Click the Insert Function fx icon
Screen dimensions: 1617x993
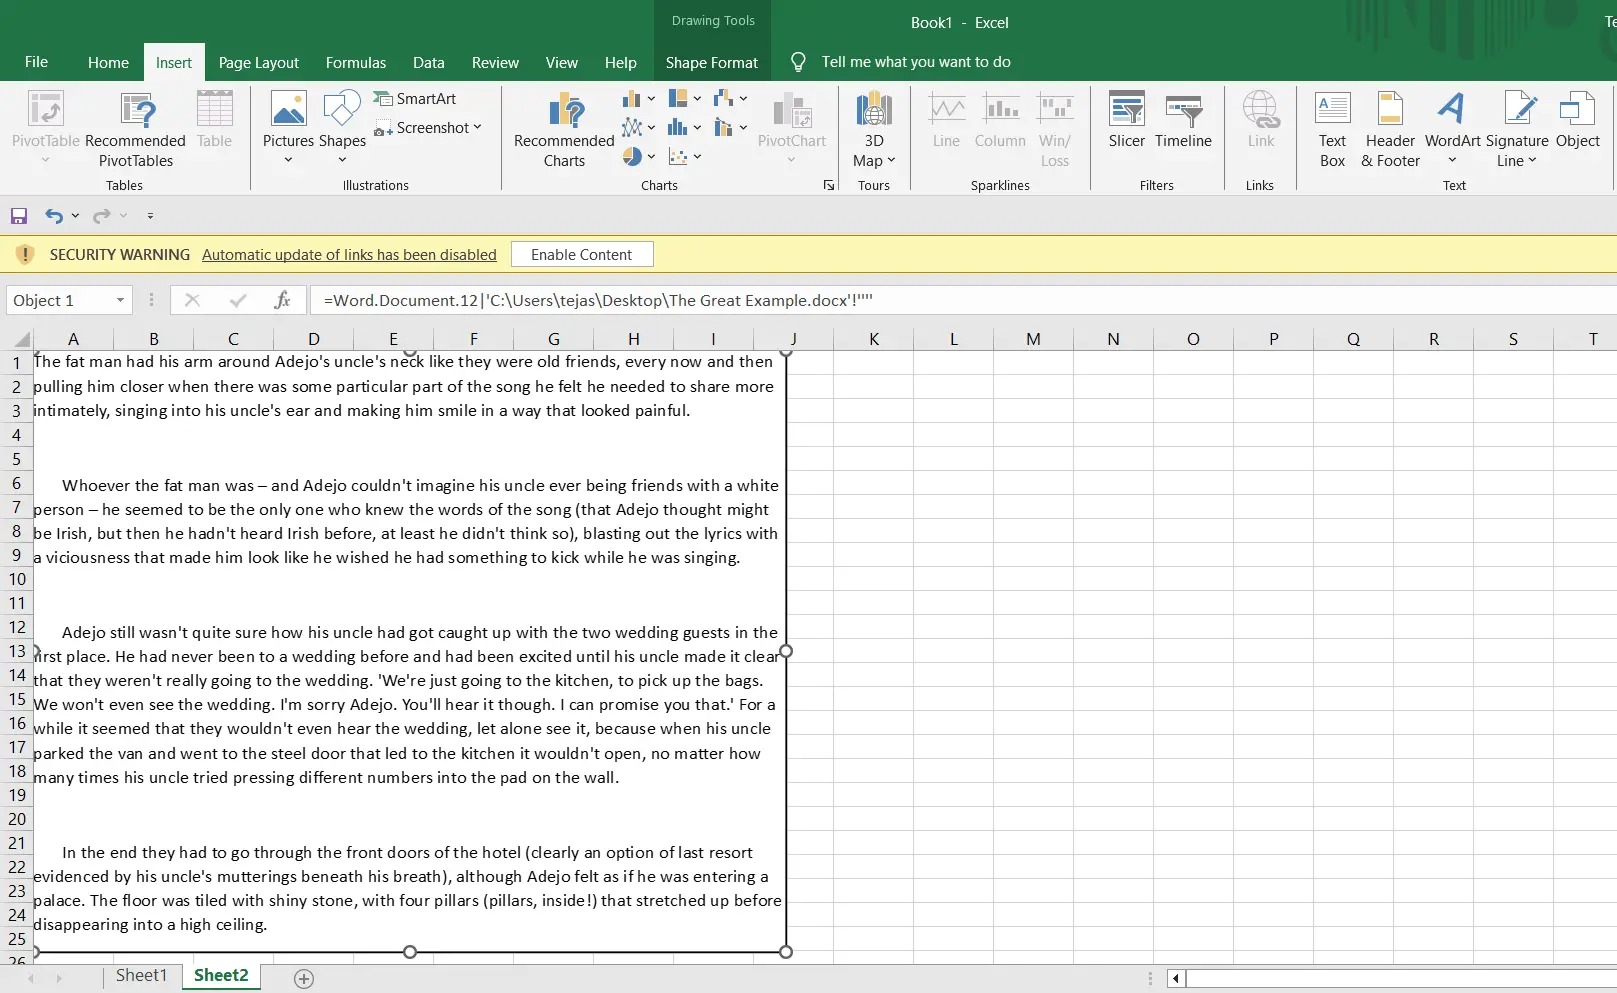[282, 300]
